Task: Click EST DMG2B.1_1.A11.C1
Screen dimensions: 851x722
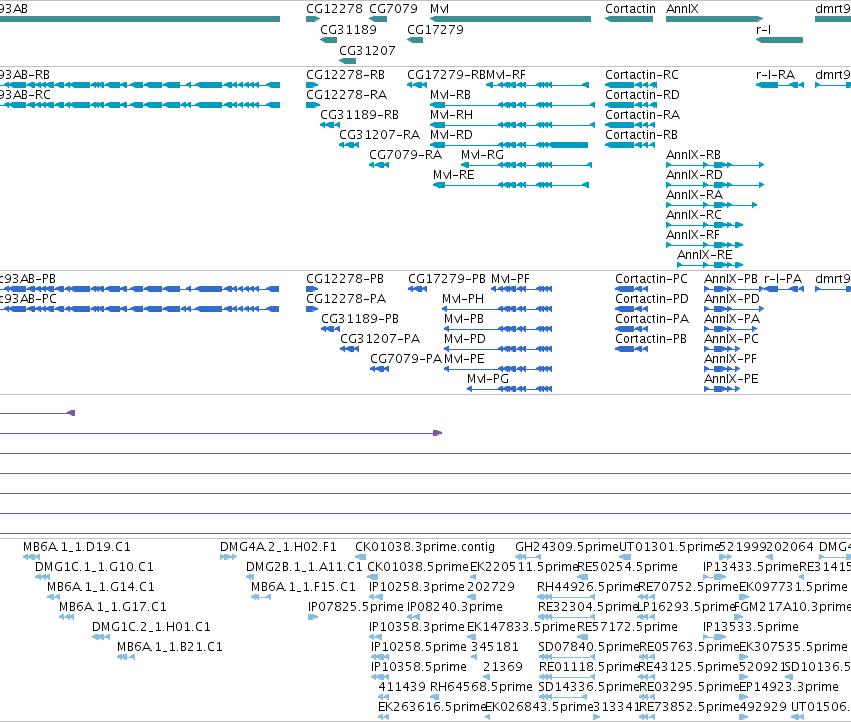Action: [x=304, y=567]
